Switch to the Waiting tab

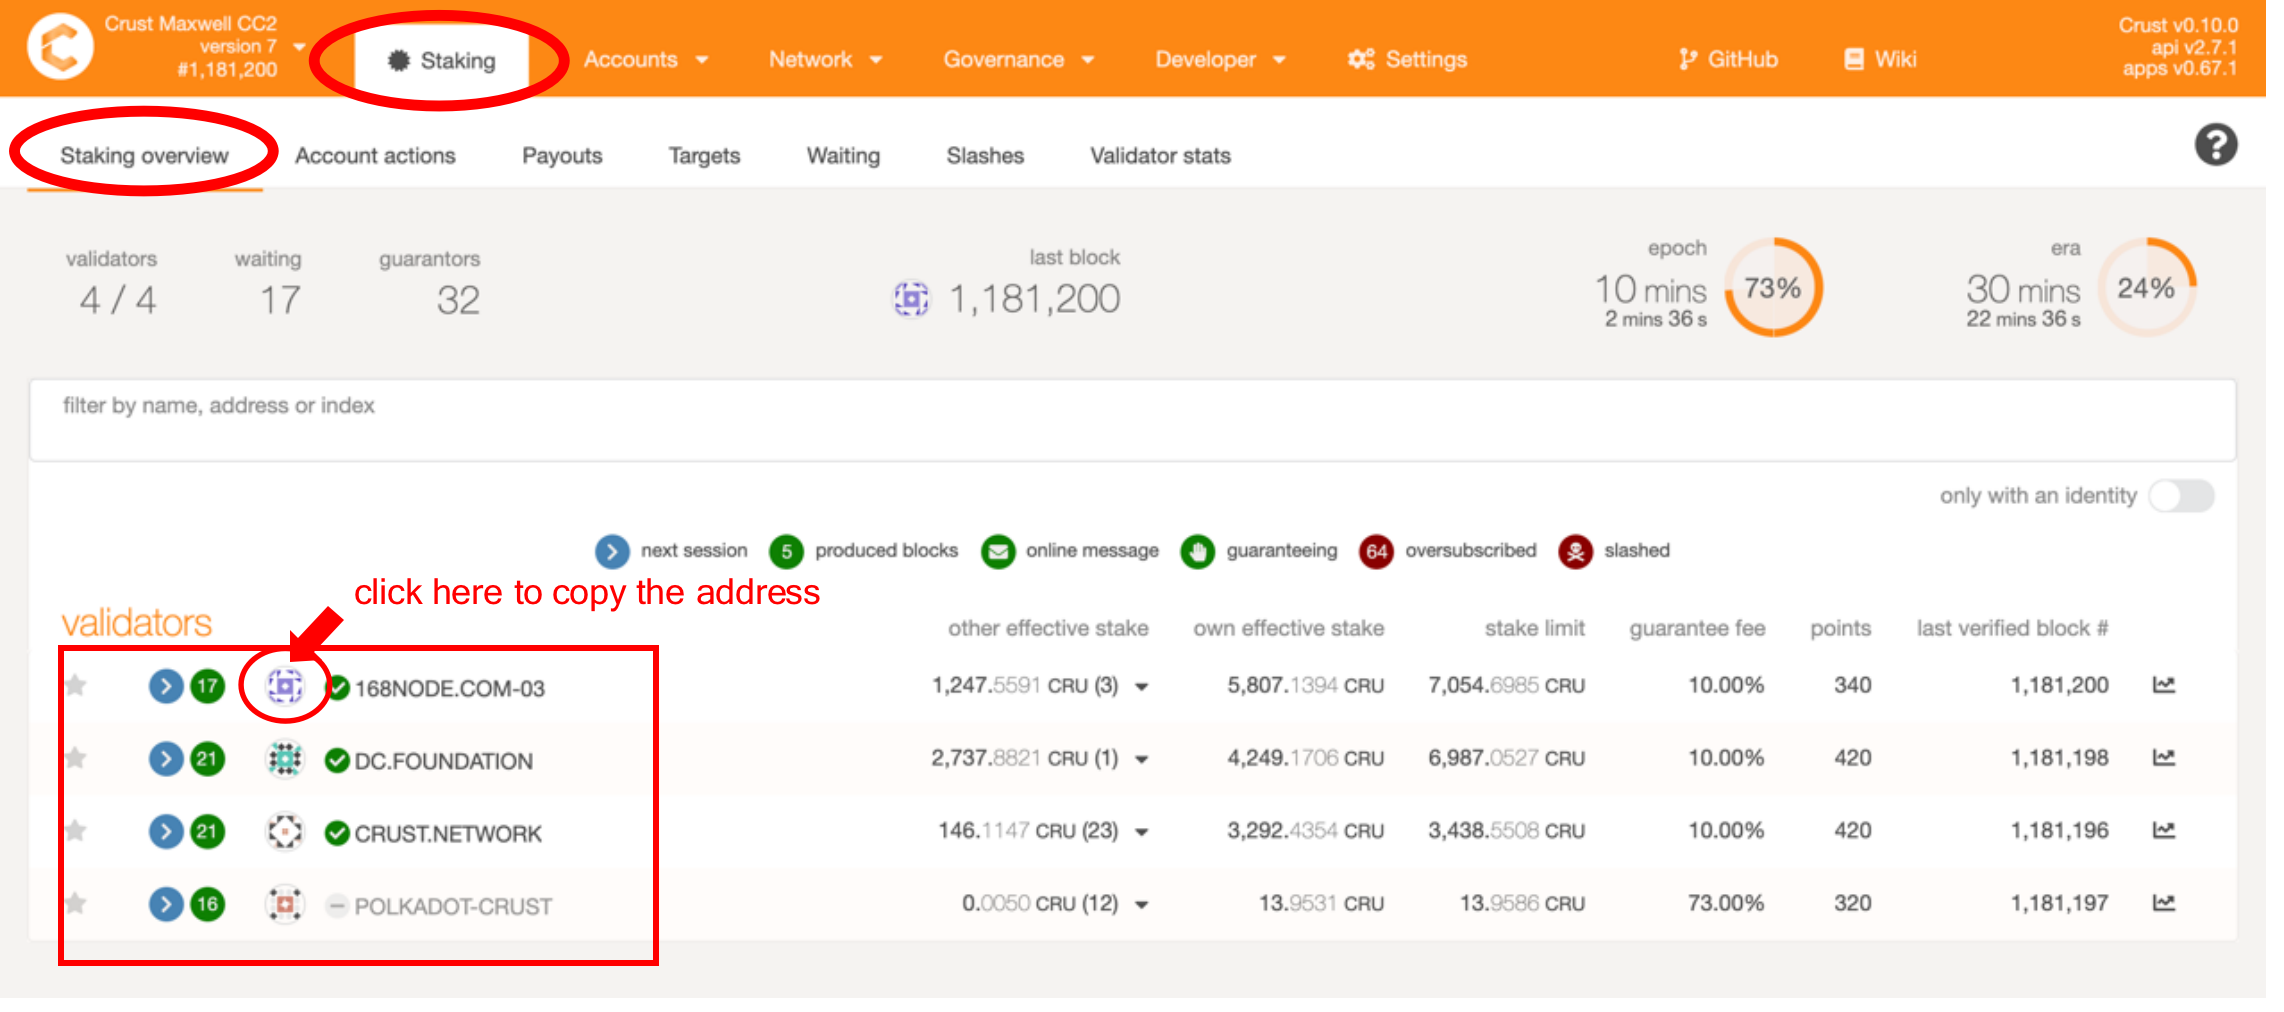point(843,156)
